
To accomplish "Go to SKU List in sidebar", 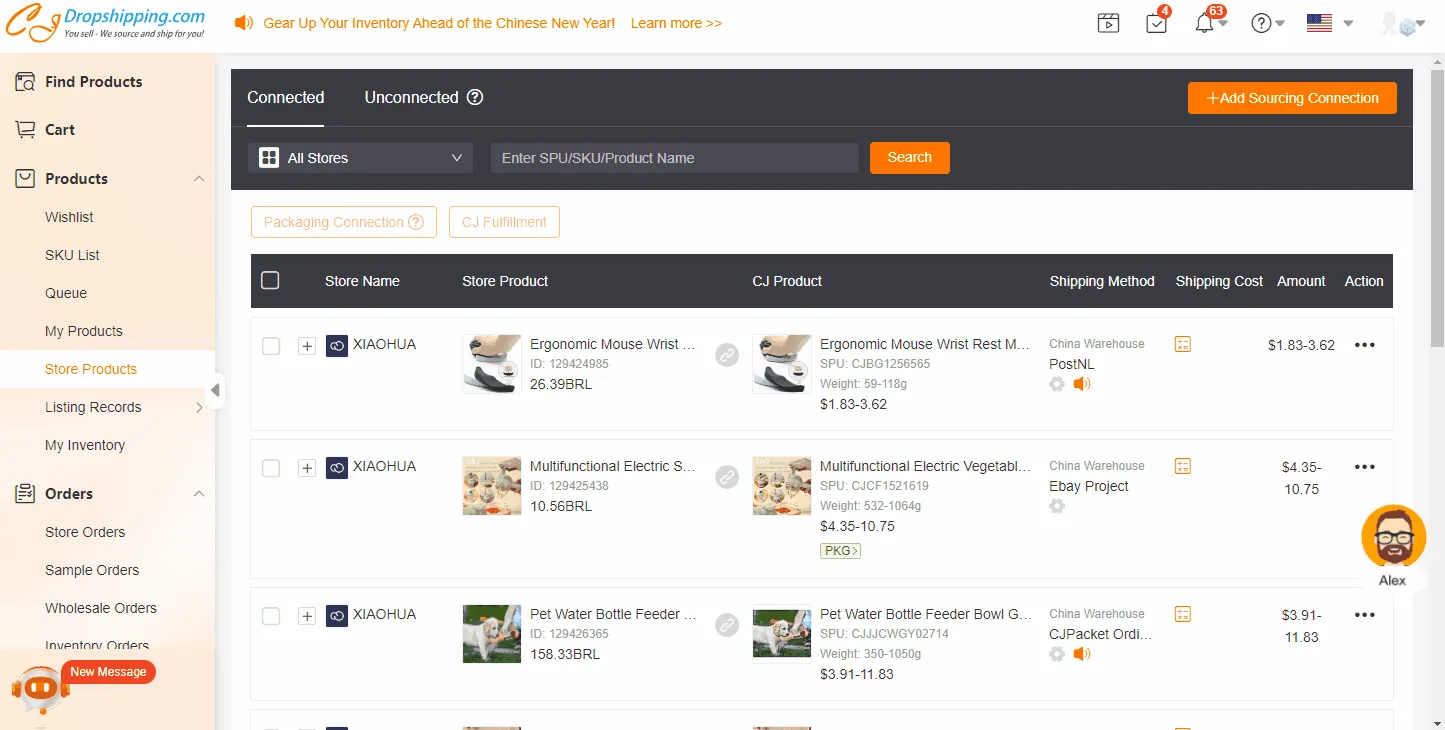I will coord(72,255).
